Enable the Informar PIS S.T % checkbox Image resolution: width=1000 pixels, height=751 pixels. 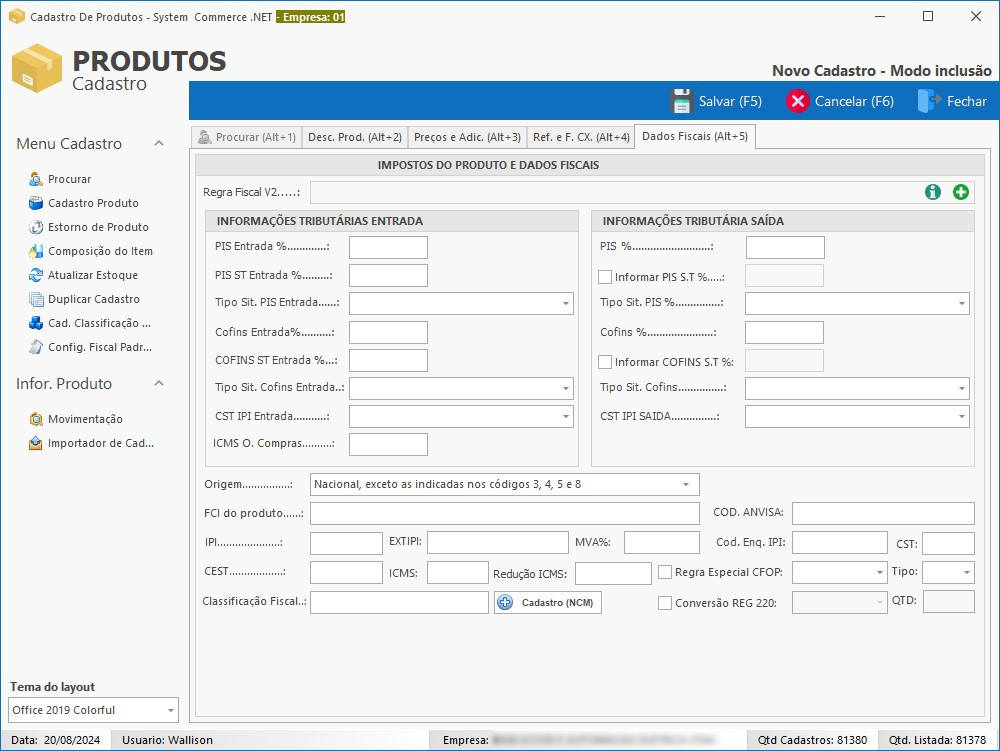pyautogui.click(x=605, y=277)
